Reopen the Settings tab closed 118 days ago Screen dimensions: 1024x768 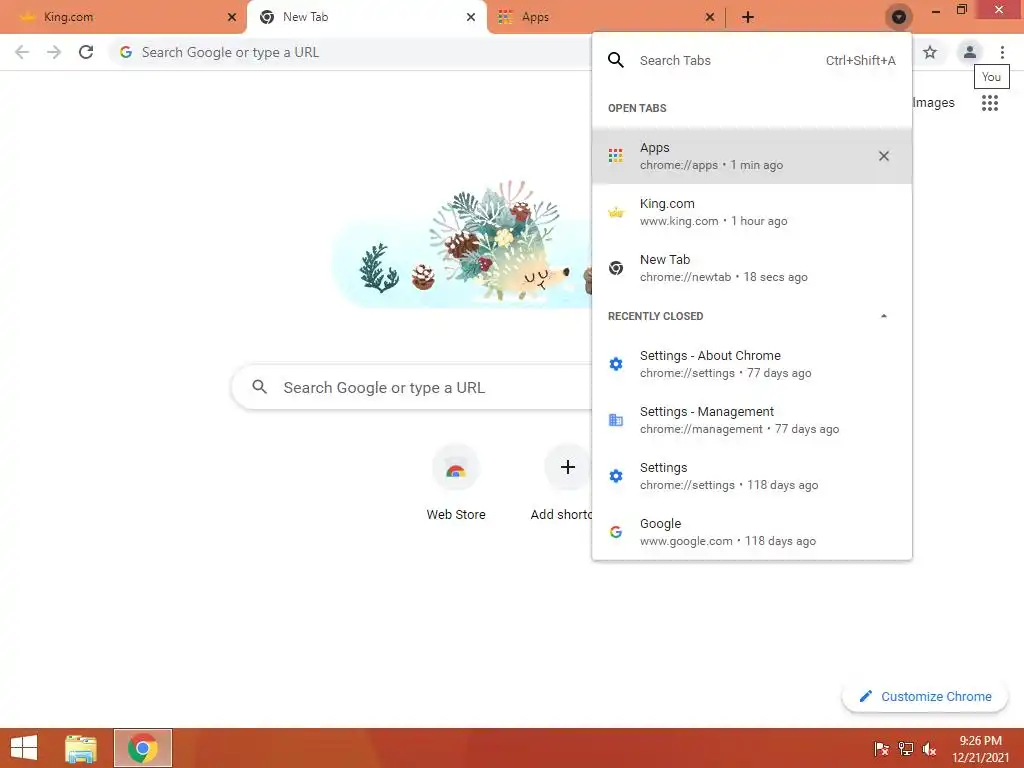point(752,476)
